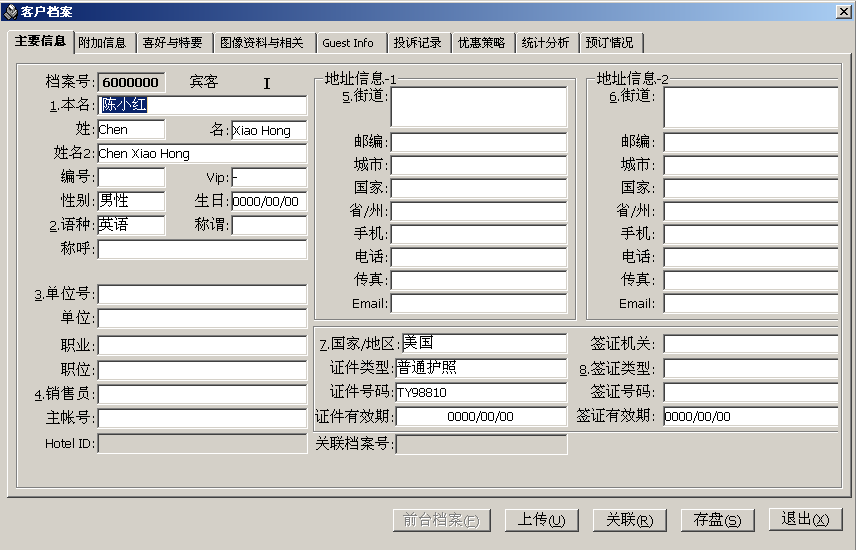This screenshot has height=550, width=856.
Task: Exit using the 退出(X) button
Action: [805, 520]
